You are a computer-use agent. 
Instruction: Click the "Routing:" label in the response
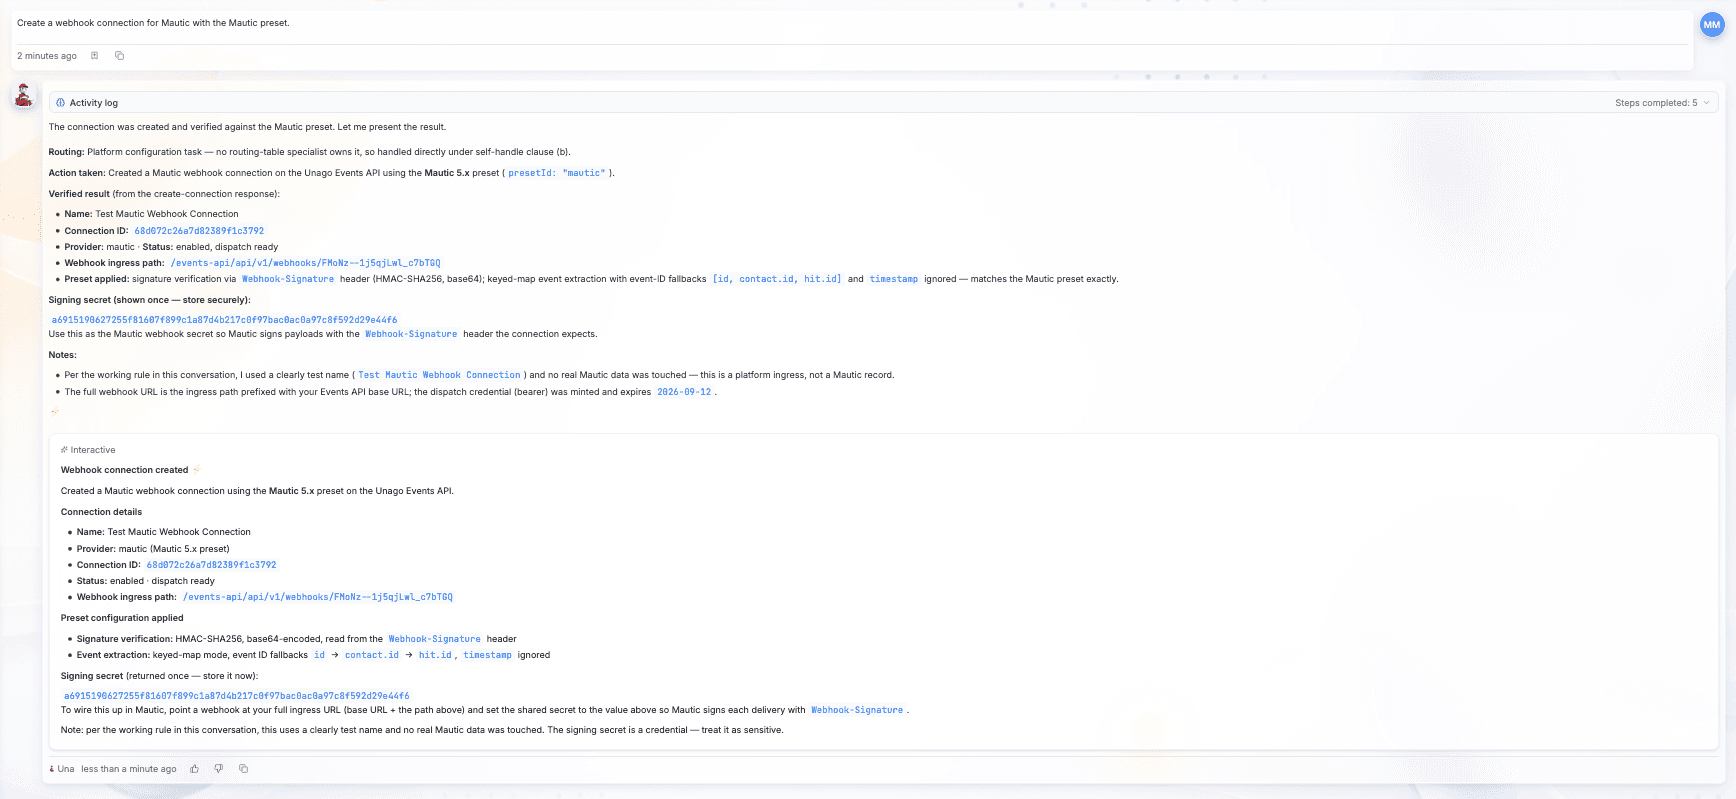66,152
